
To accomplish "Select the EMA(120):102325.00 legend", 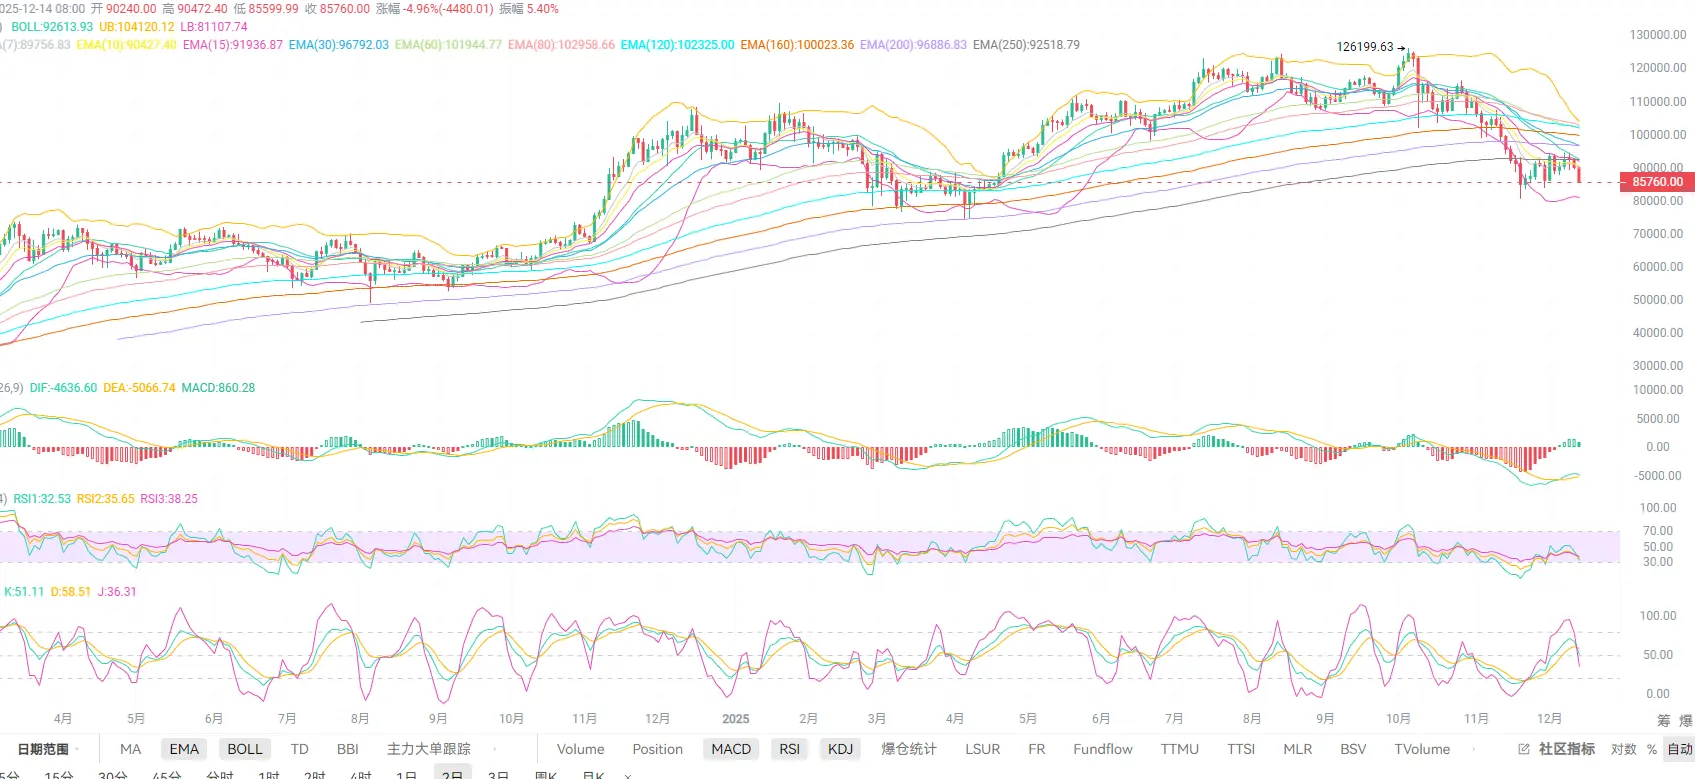I will click(678, 45).
